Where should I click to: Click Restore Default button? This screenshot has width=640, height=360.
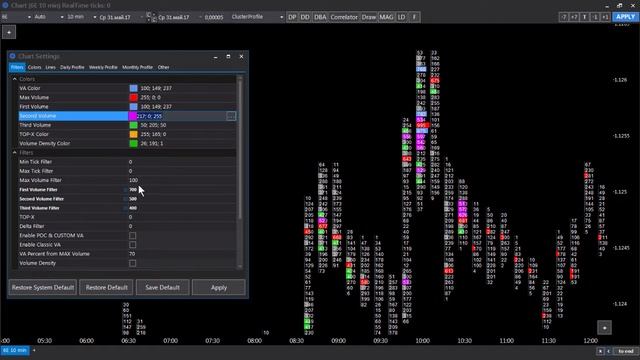[x=106, y=287]
